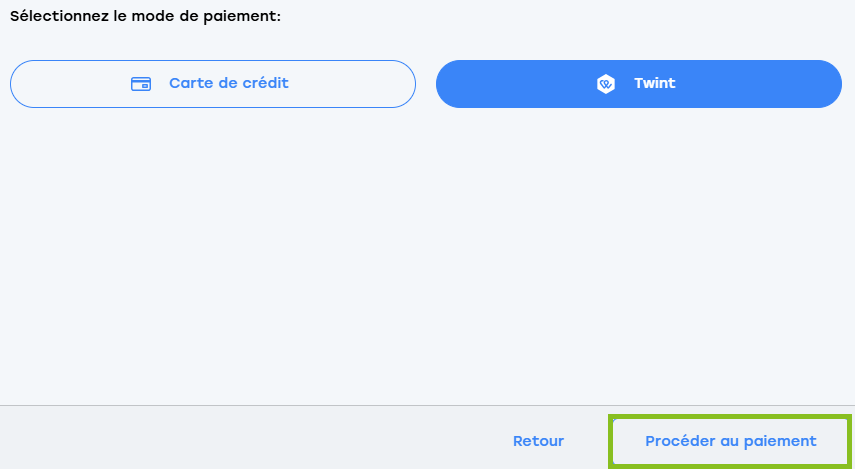Viewport: 855px width, 469px height.
Task: Click 'Sélectionnez le mode de paiement' heading
Action: [x=145, y=16]
